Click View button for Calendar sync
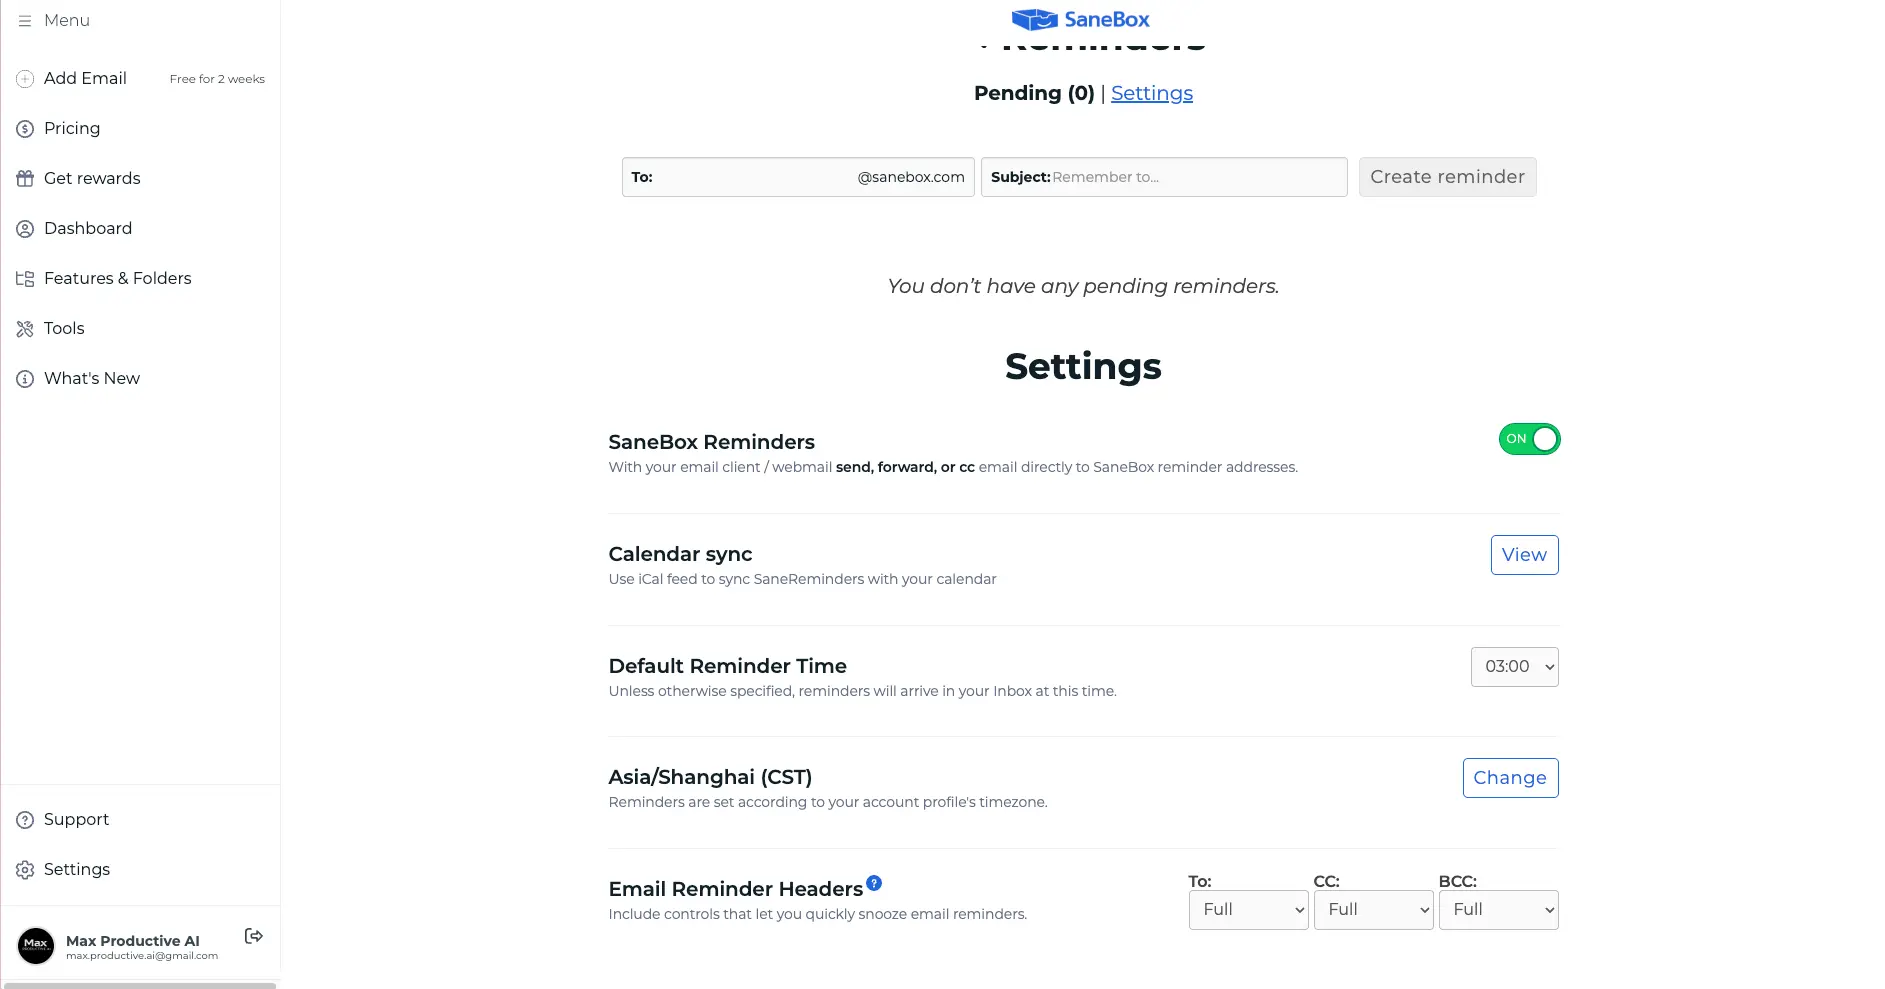This screenshot has width=1885, height=989. [x=1524, y=555]
